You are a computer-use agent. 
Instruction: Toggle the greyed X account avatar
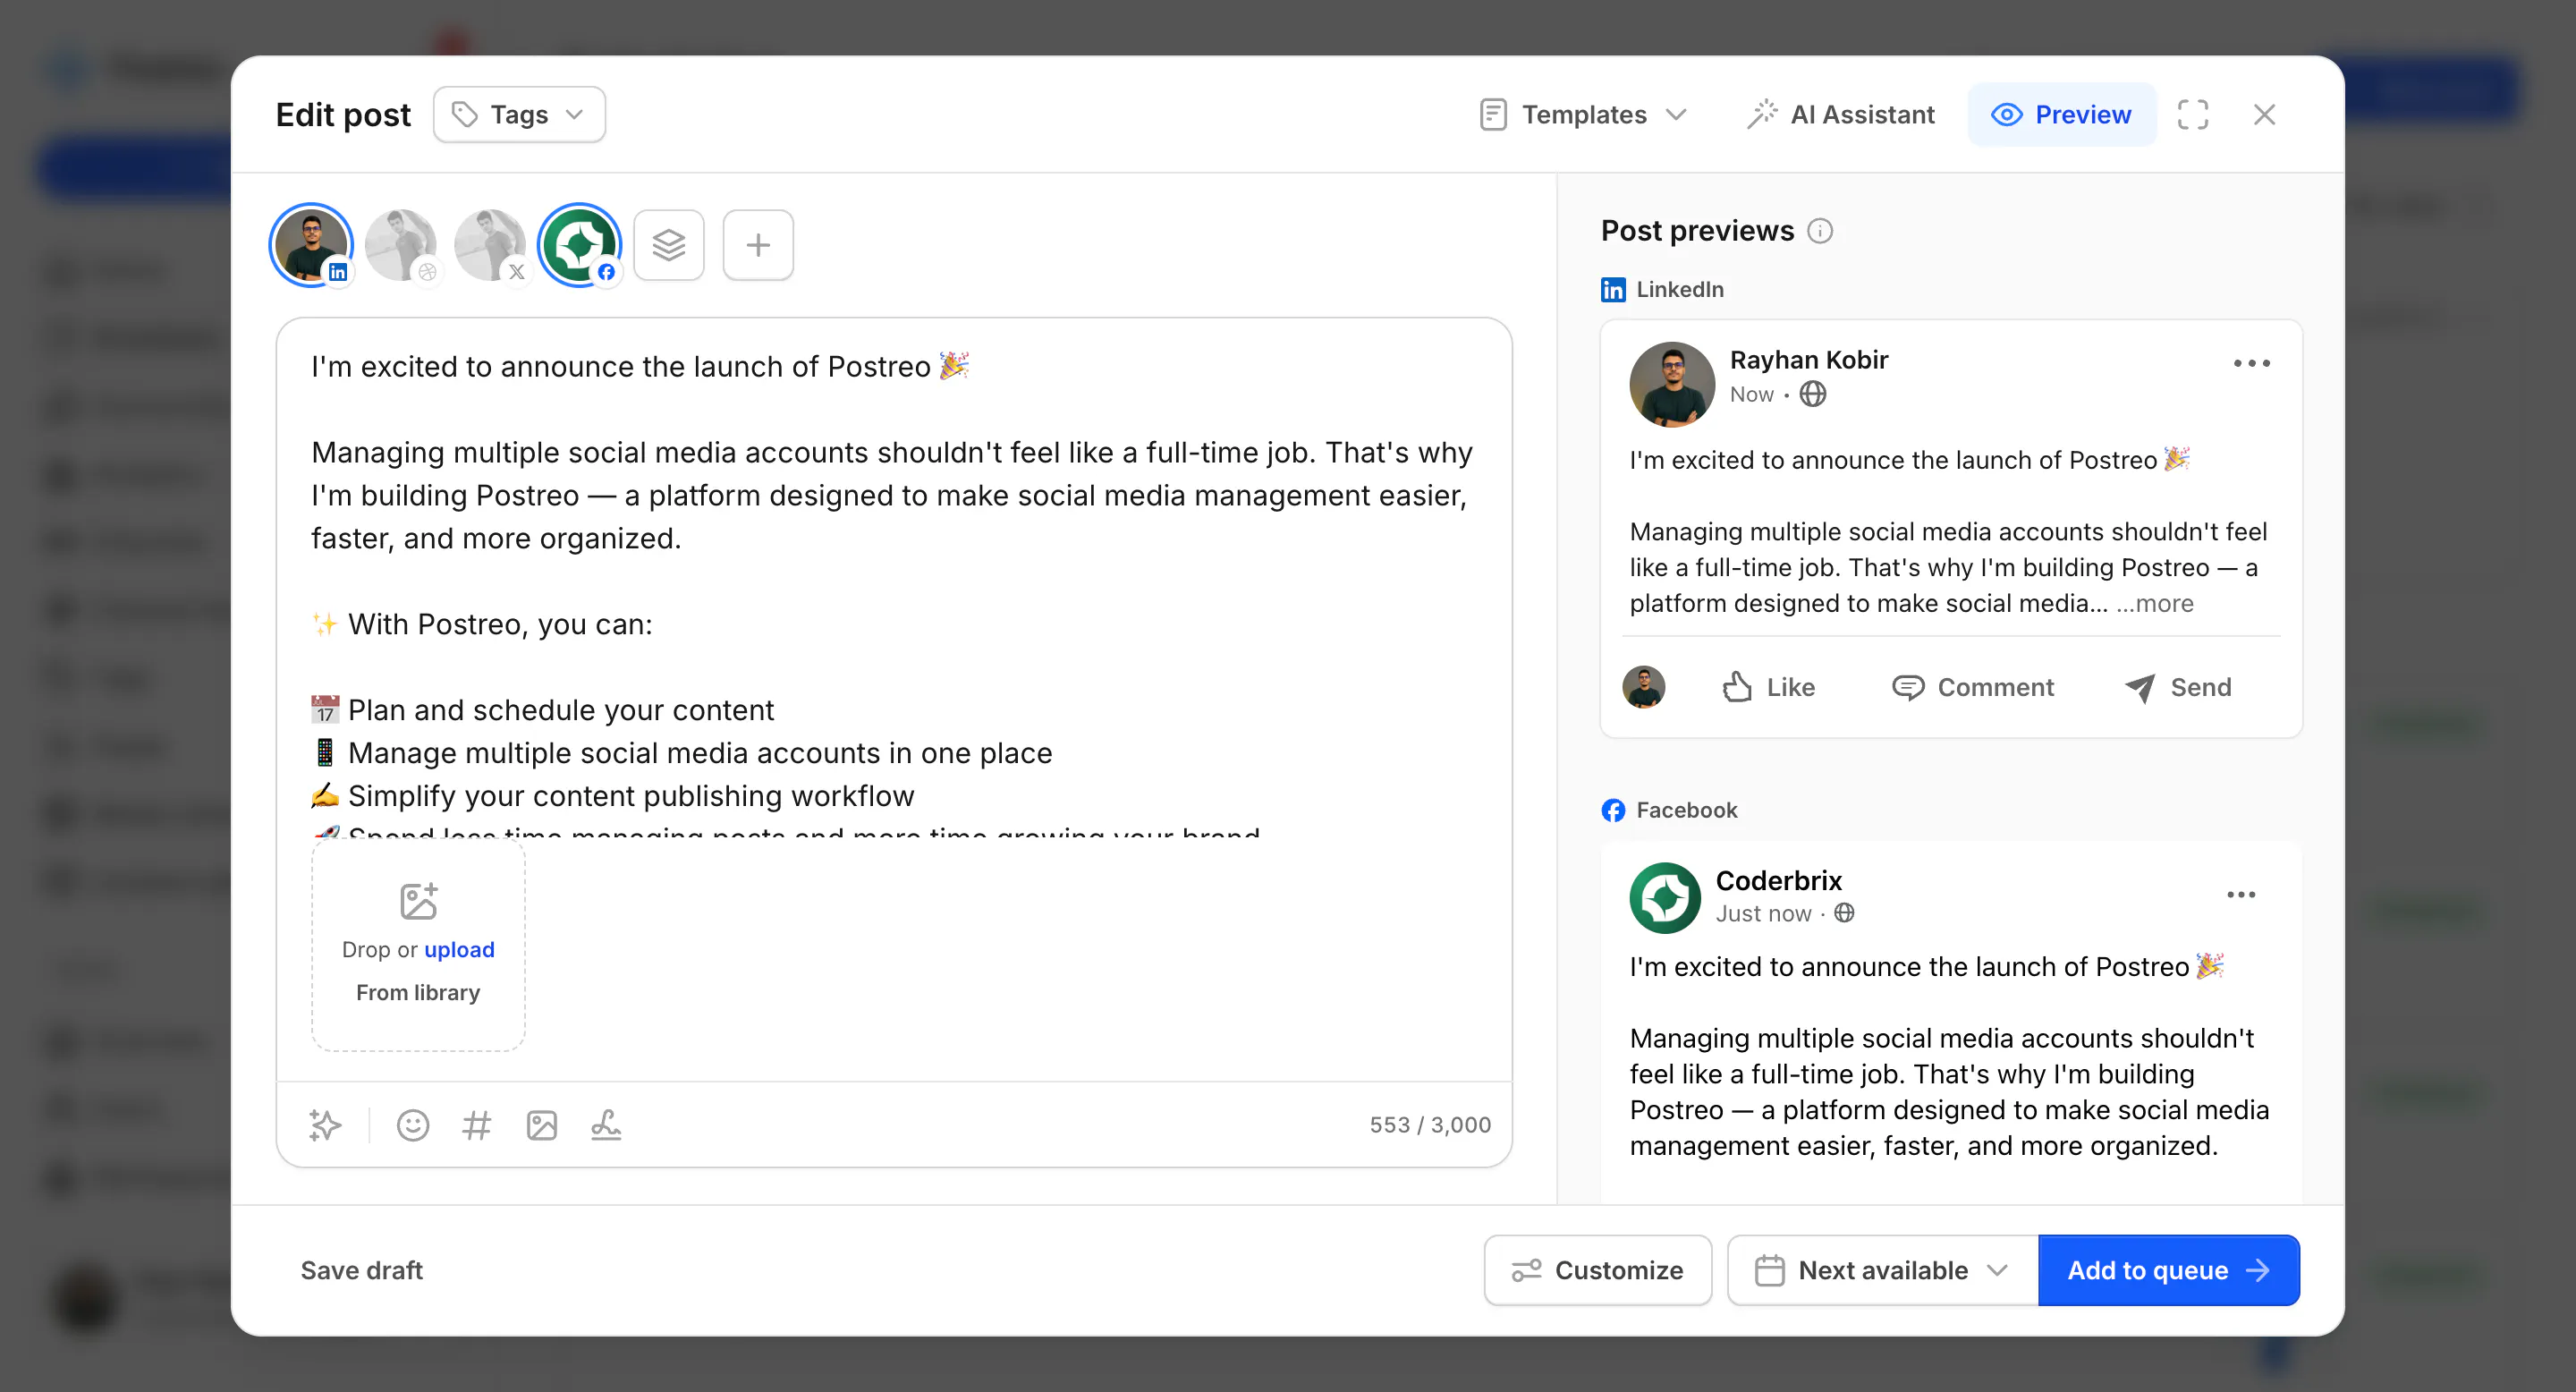click(x=490, y=245)
